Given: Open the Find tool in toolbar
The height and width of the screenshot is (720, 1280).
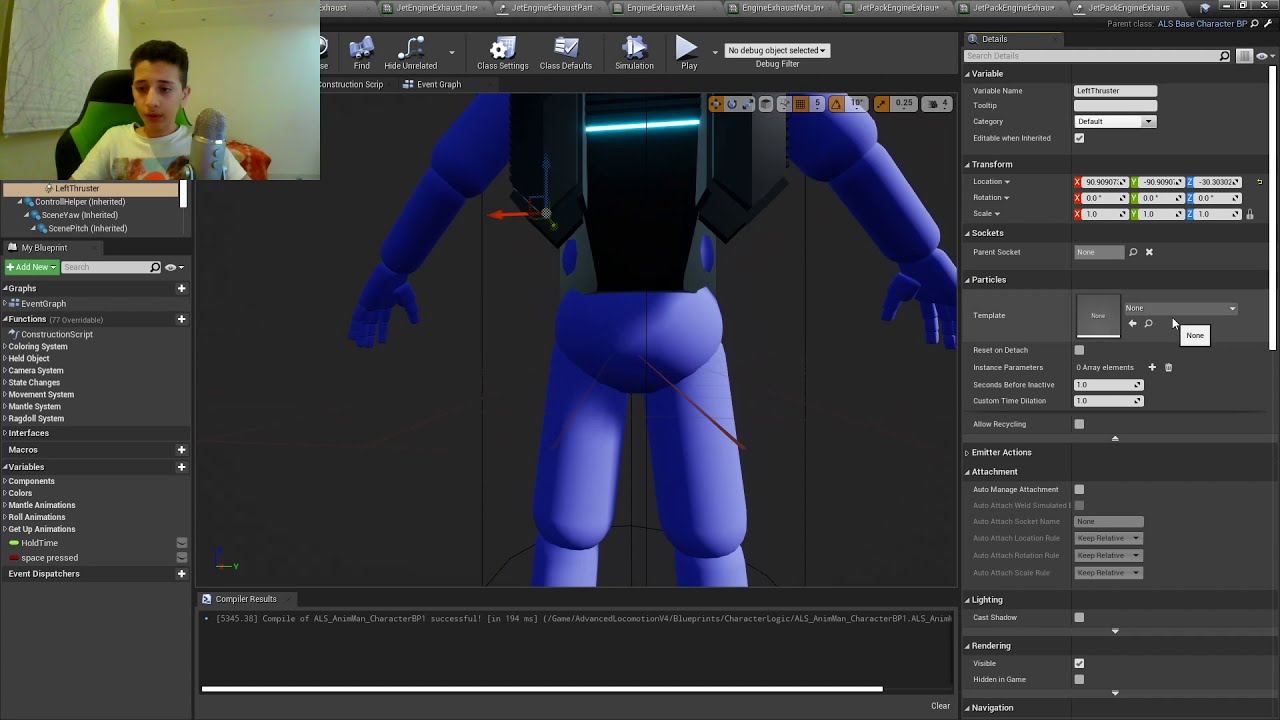Looking at the screenshot, I should coord(362,53).
